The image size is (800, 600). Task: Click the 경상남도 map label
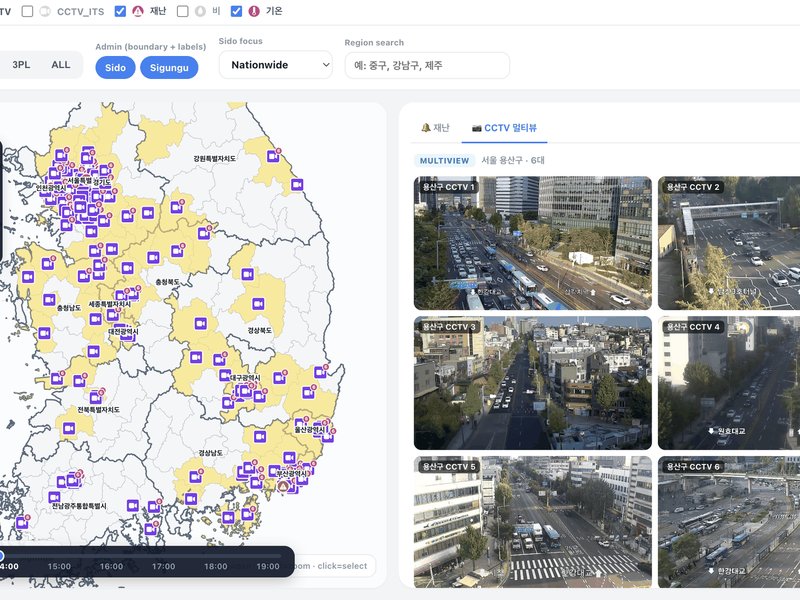pyautogui.click(x=210, y=453)
